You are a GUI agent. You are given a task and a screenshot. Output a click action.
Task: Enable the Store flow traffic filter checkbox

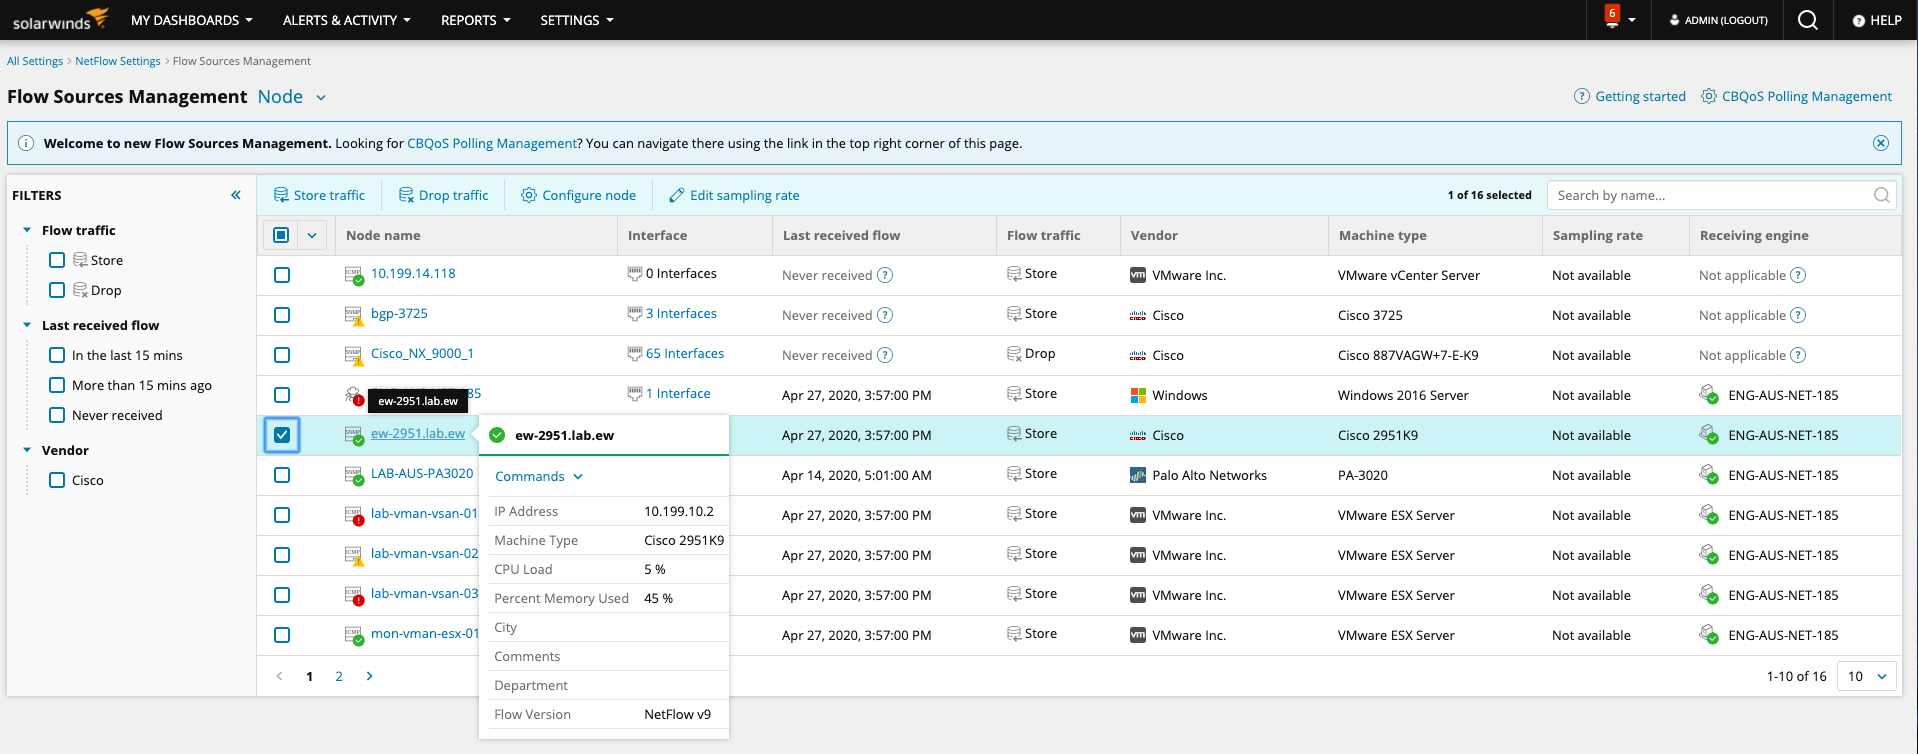pyautogui.click(x=57, y=260)
